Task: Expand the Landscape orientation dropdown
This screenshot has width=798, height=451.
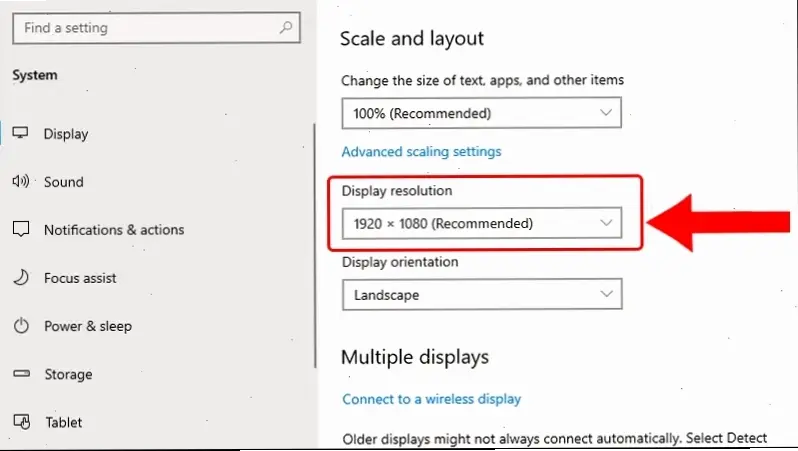Action: tap(482, 294)
